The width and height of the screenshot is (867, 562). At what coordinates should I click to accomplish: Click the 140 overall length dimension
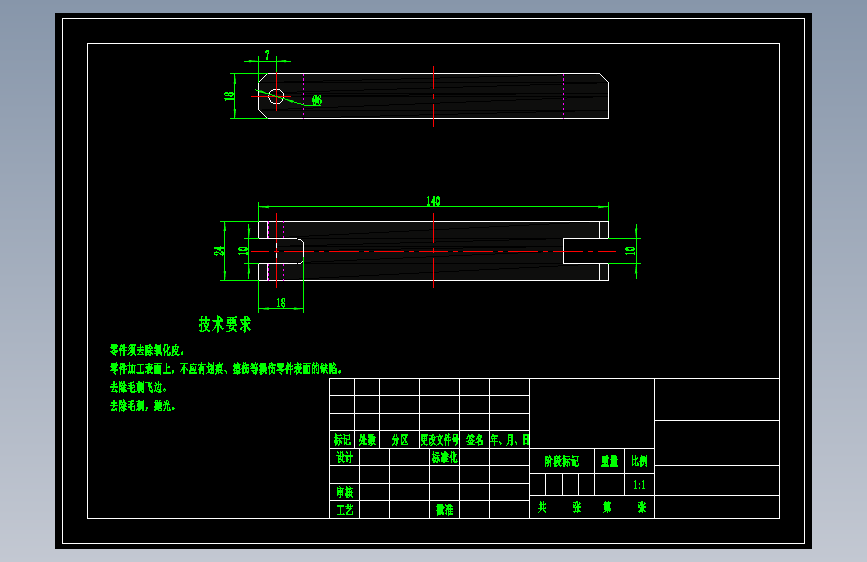(x=433, y=201)
